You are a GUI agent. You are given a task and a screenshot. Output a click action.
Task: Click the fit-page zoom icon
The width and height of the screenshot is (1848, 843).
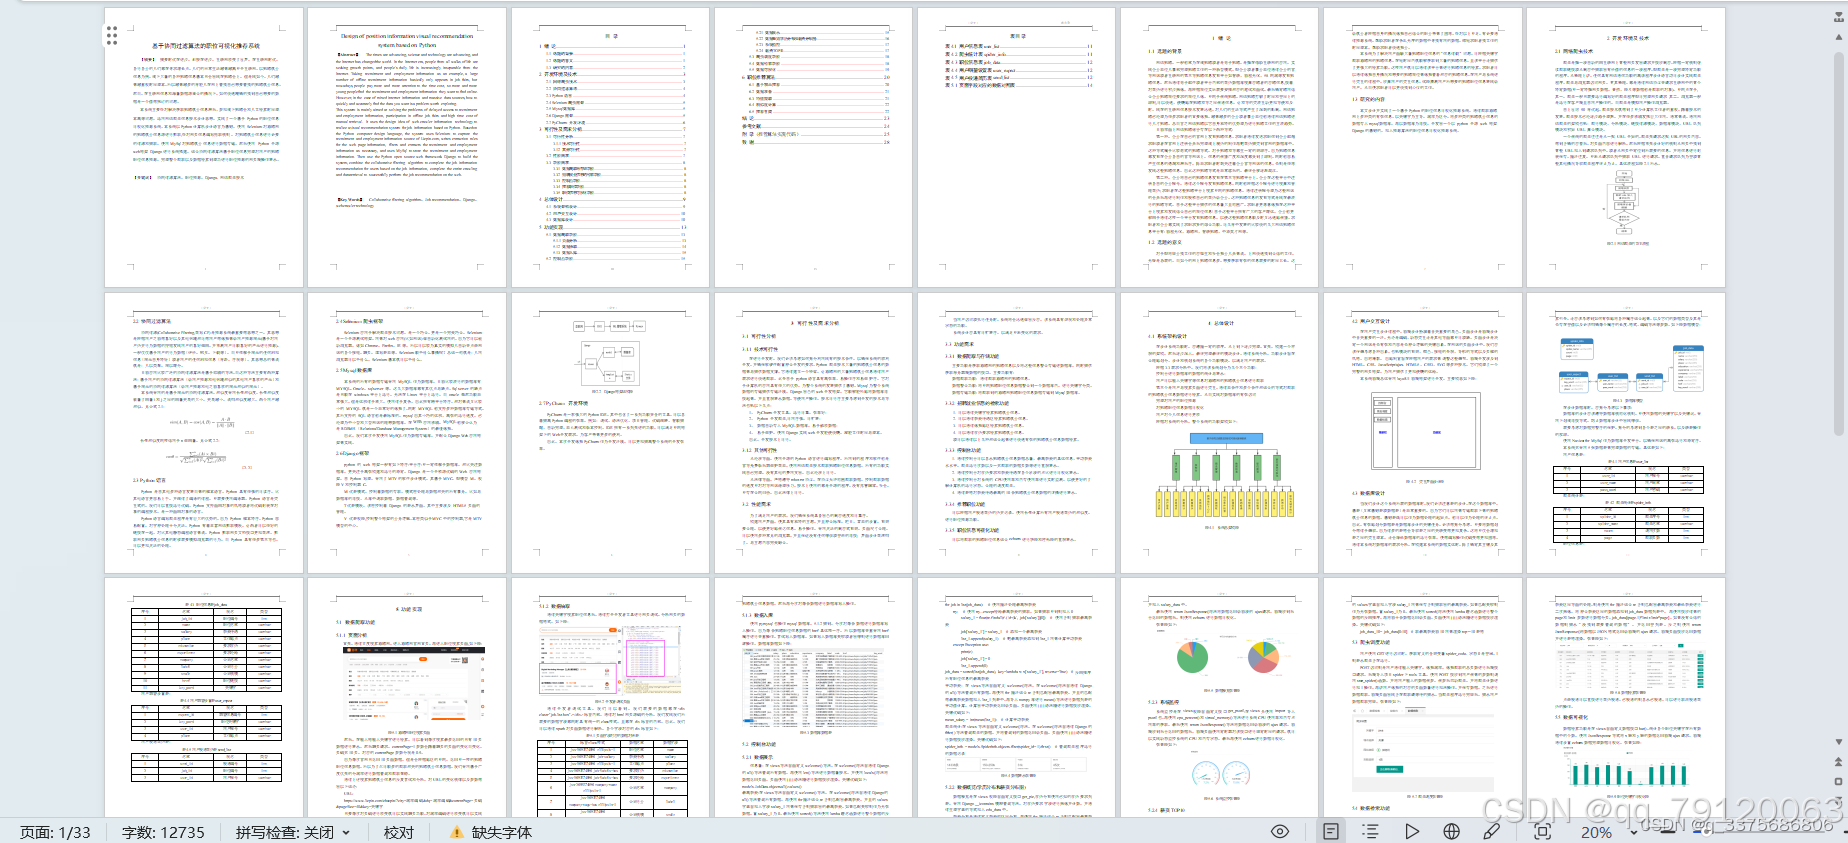pos(1542,831)
